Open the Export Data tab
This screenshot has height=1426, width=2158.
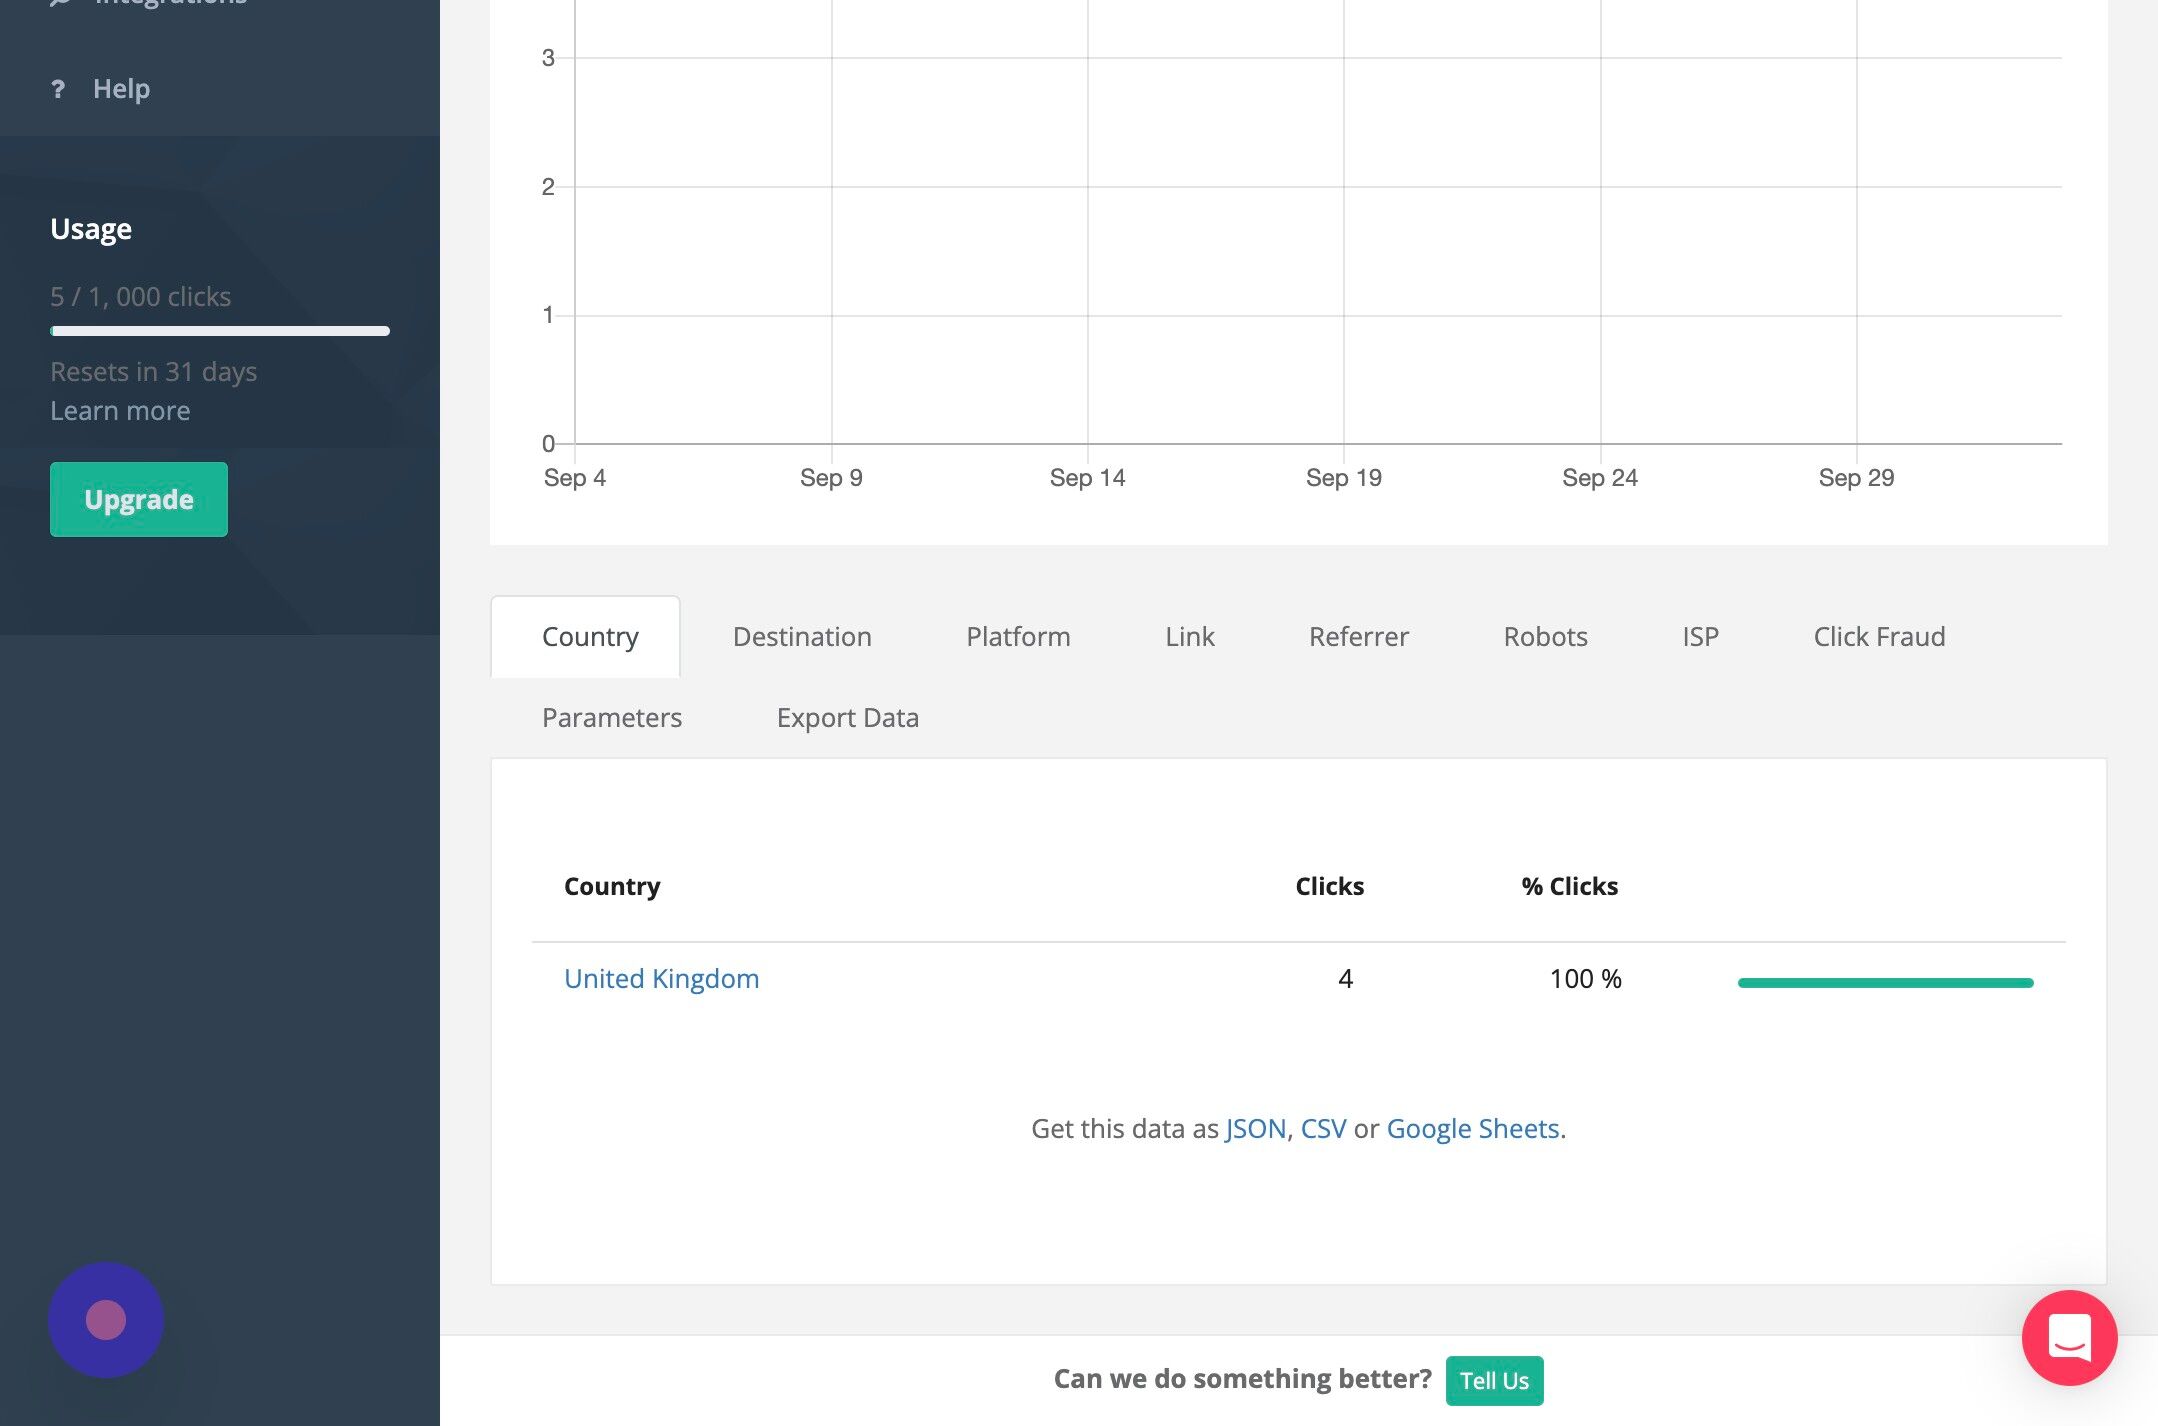coord(847,717)
